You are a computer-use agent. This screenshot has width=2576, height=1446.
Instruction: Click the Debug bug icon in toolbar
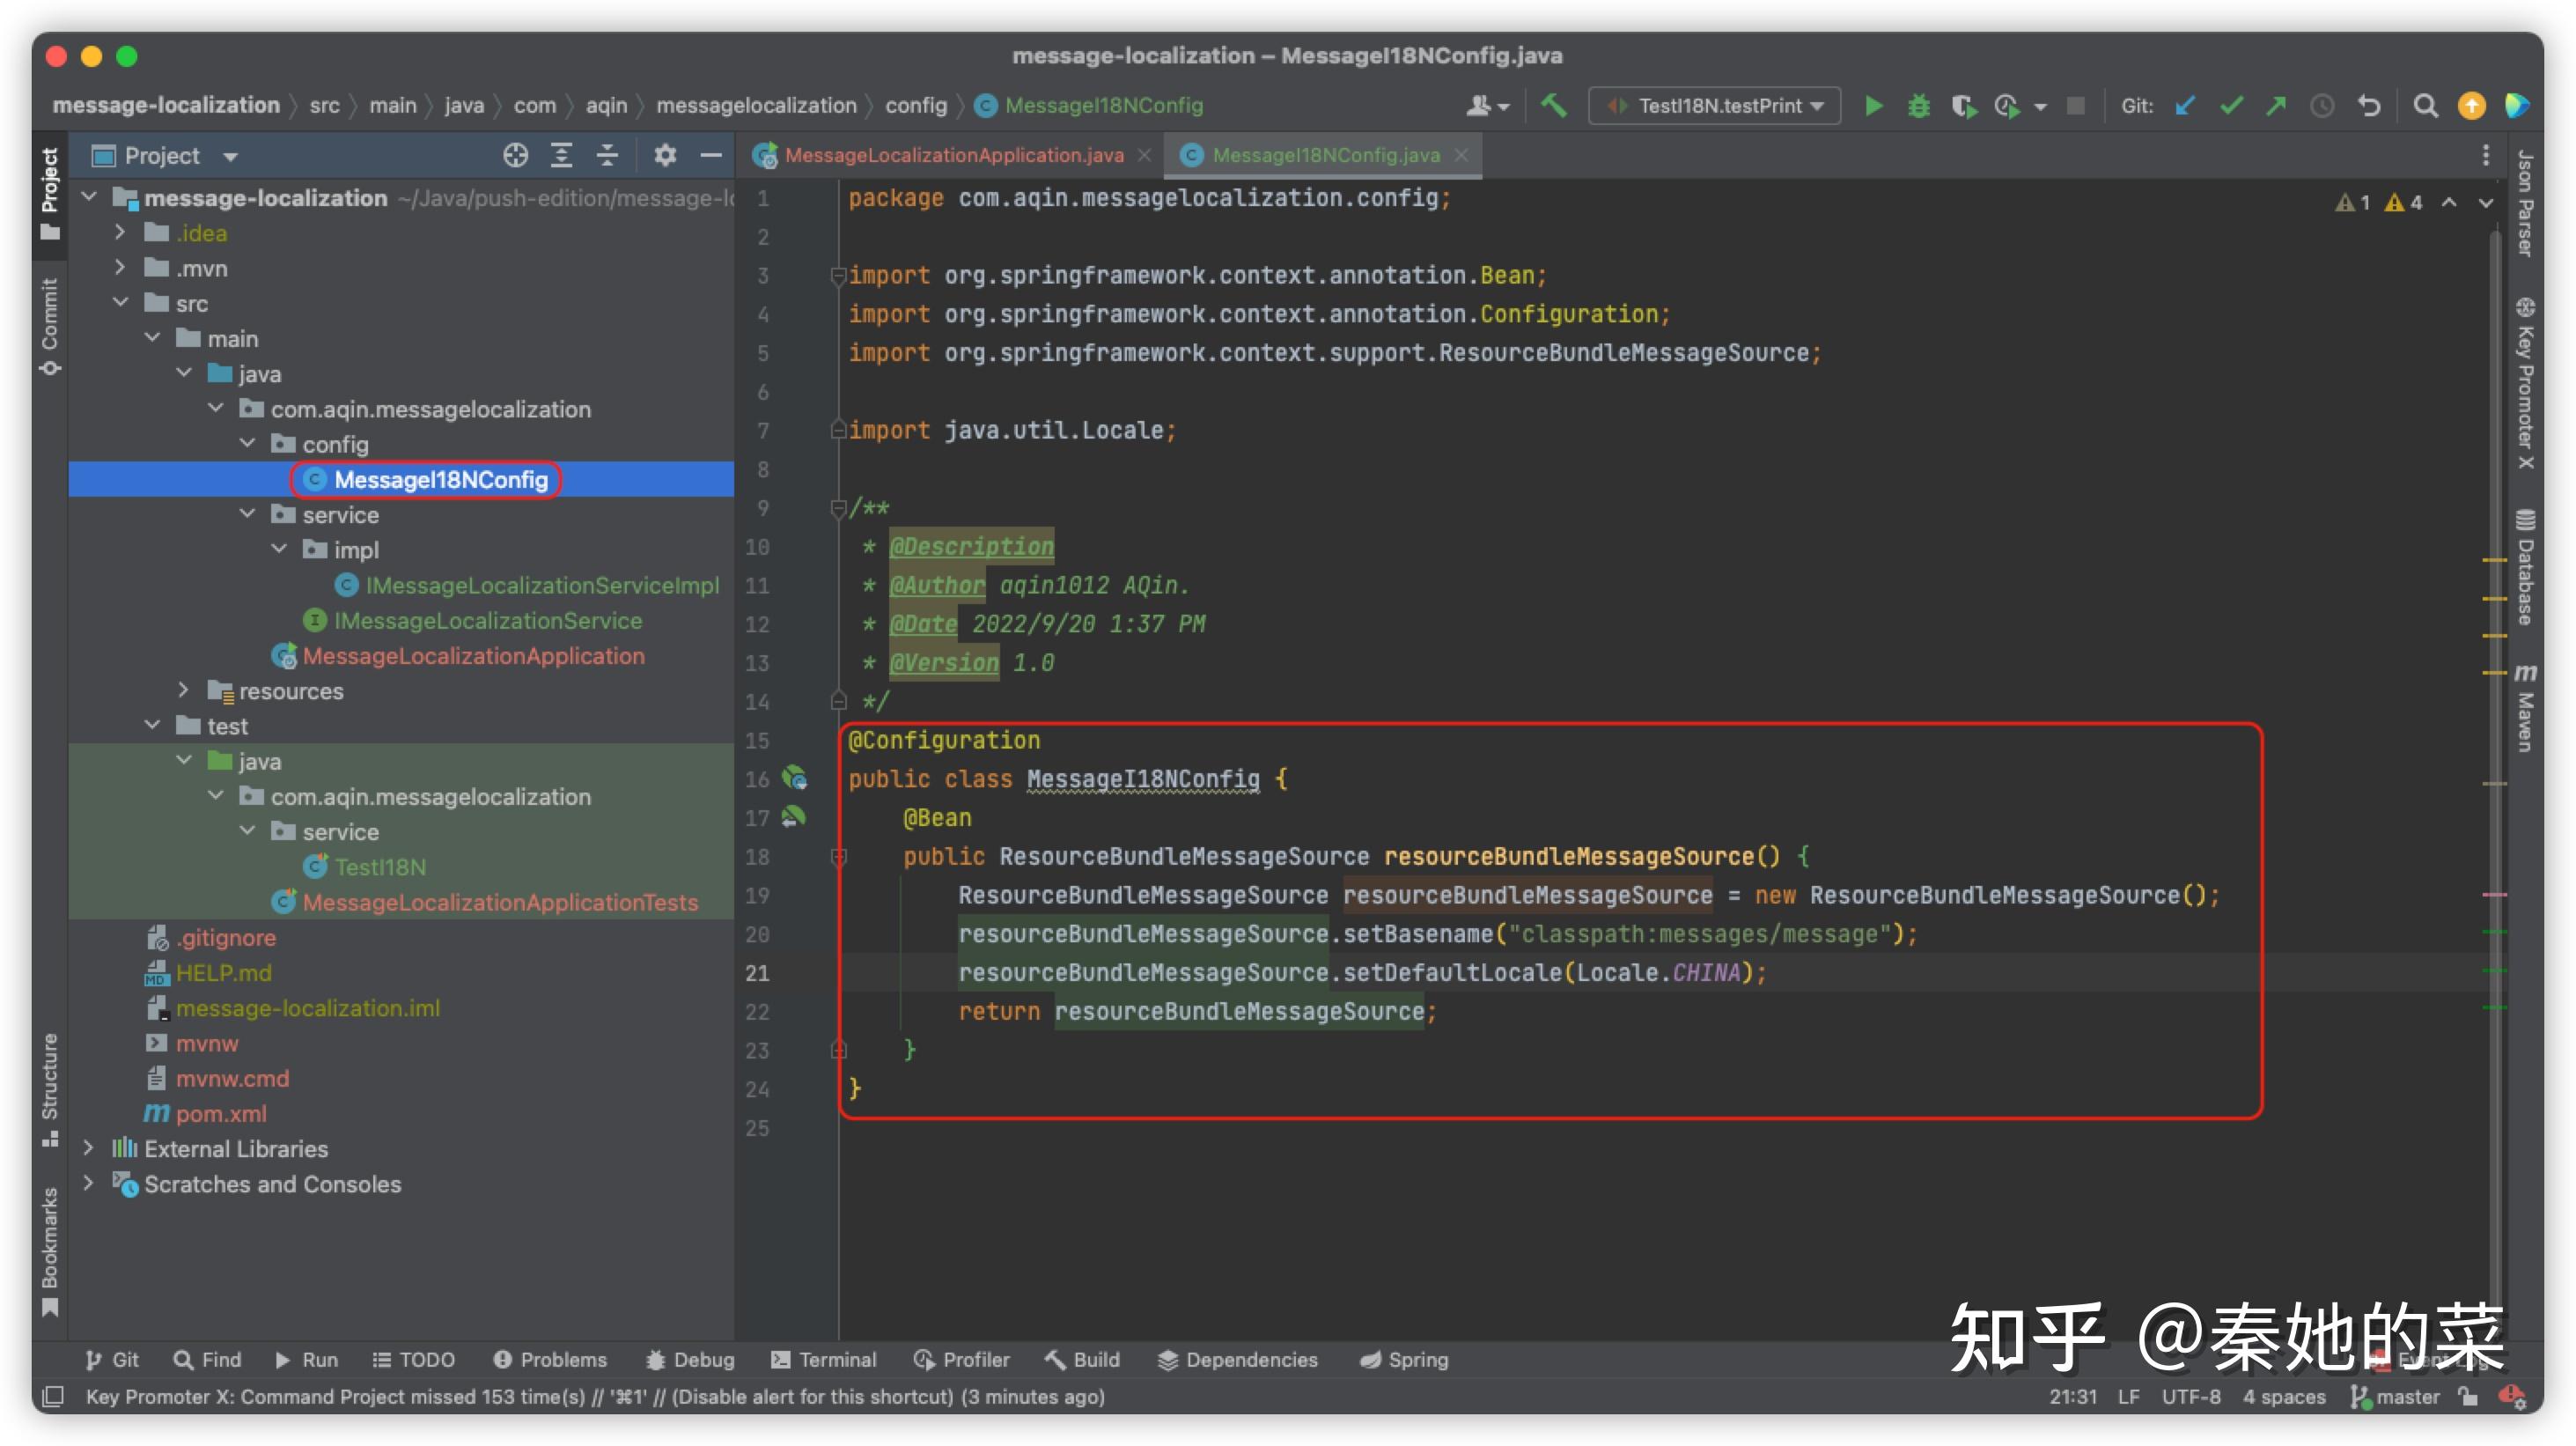tap(1918, 106)
